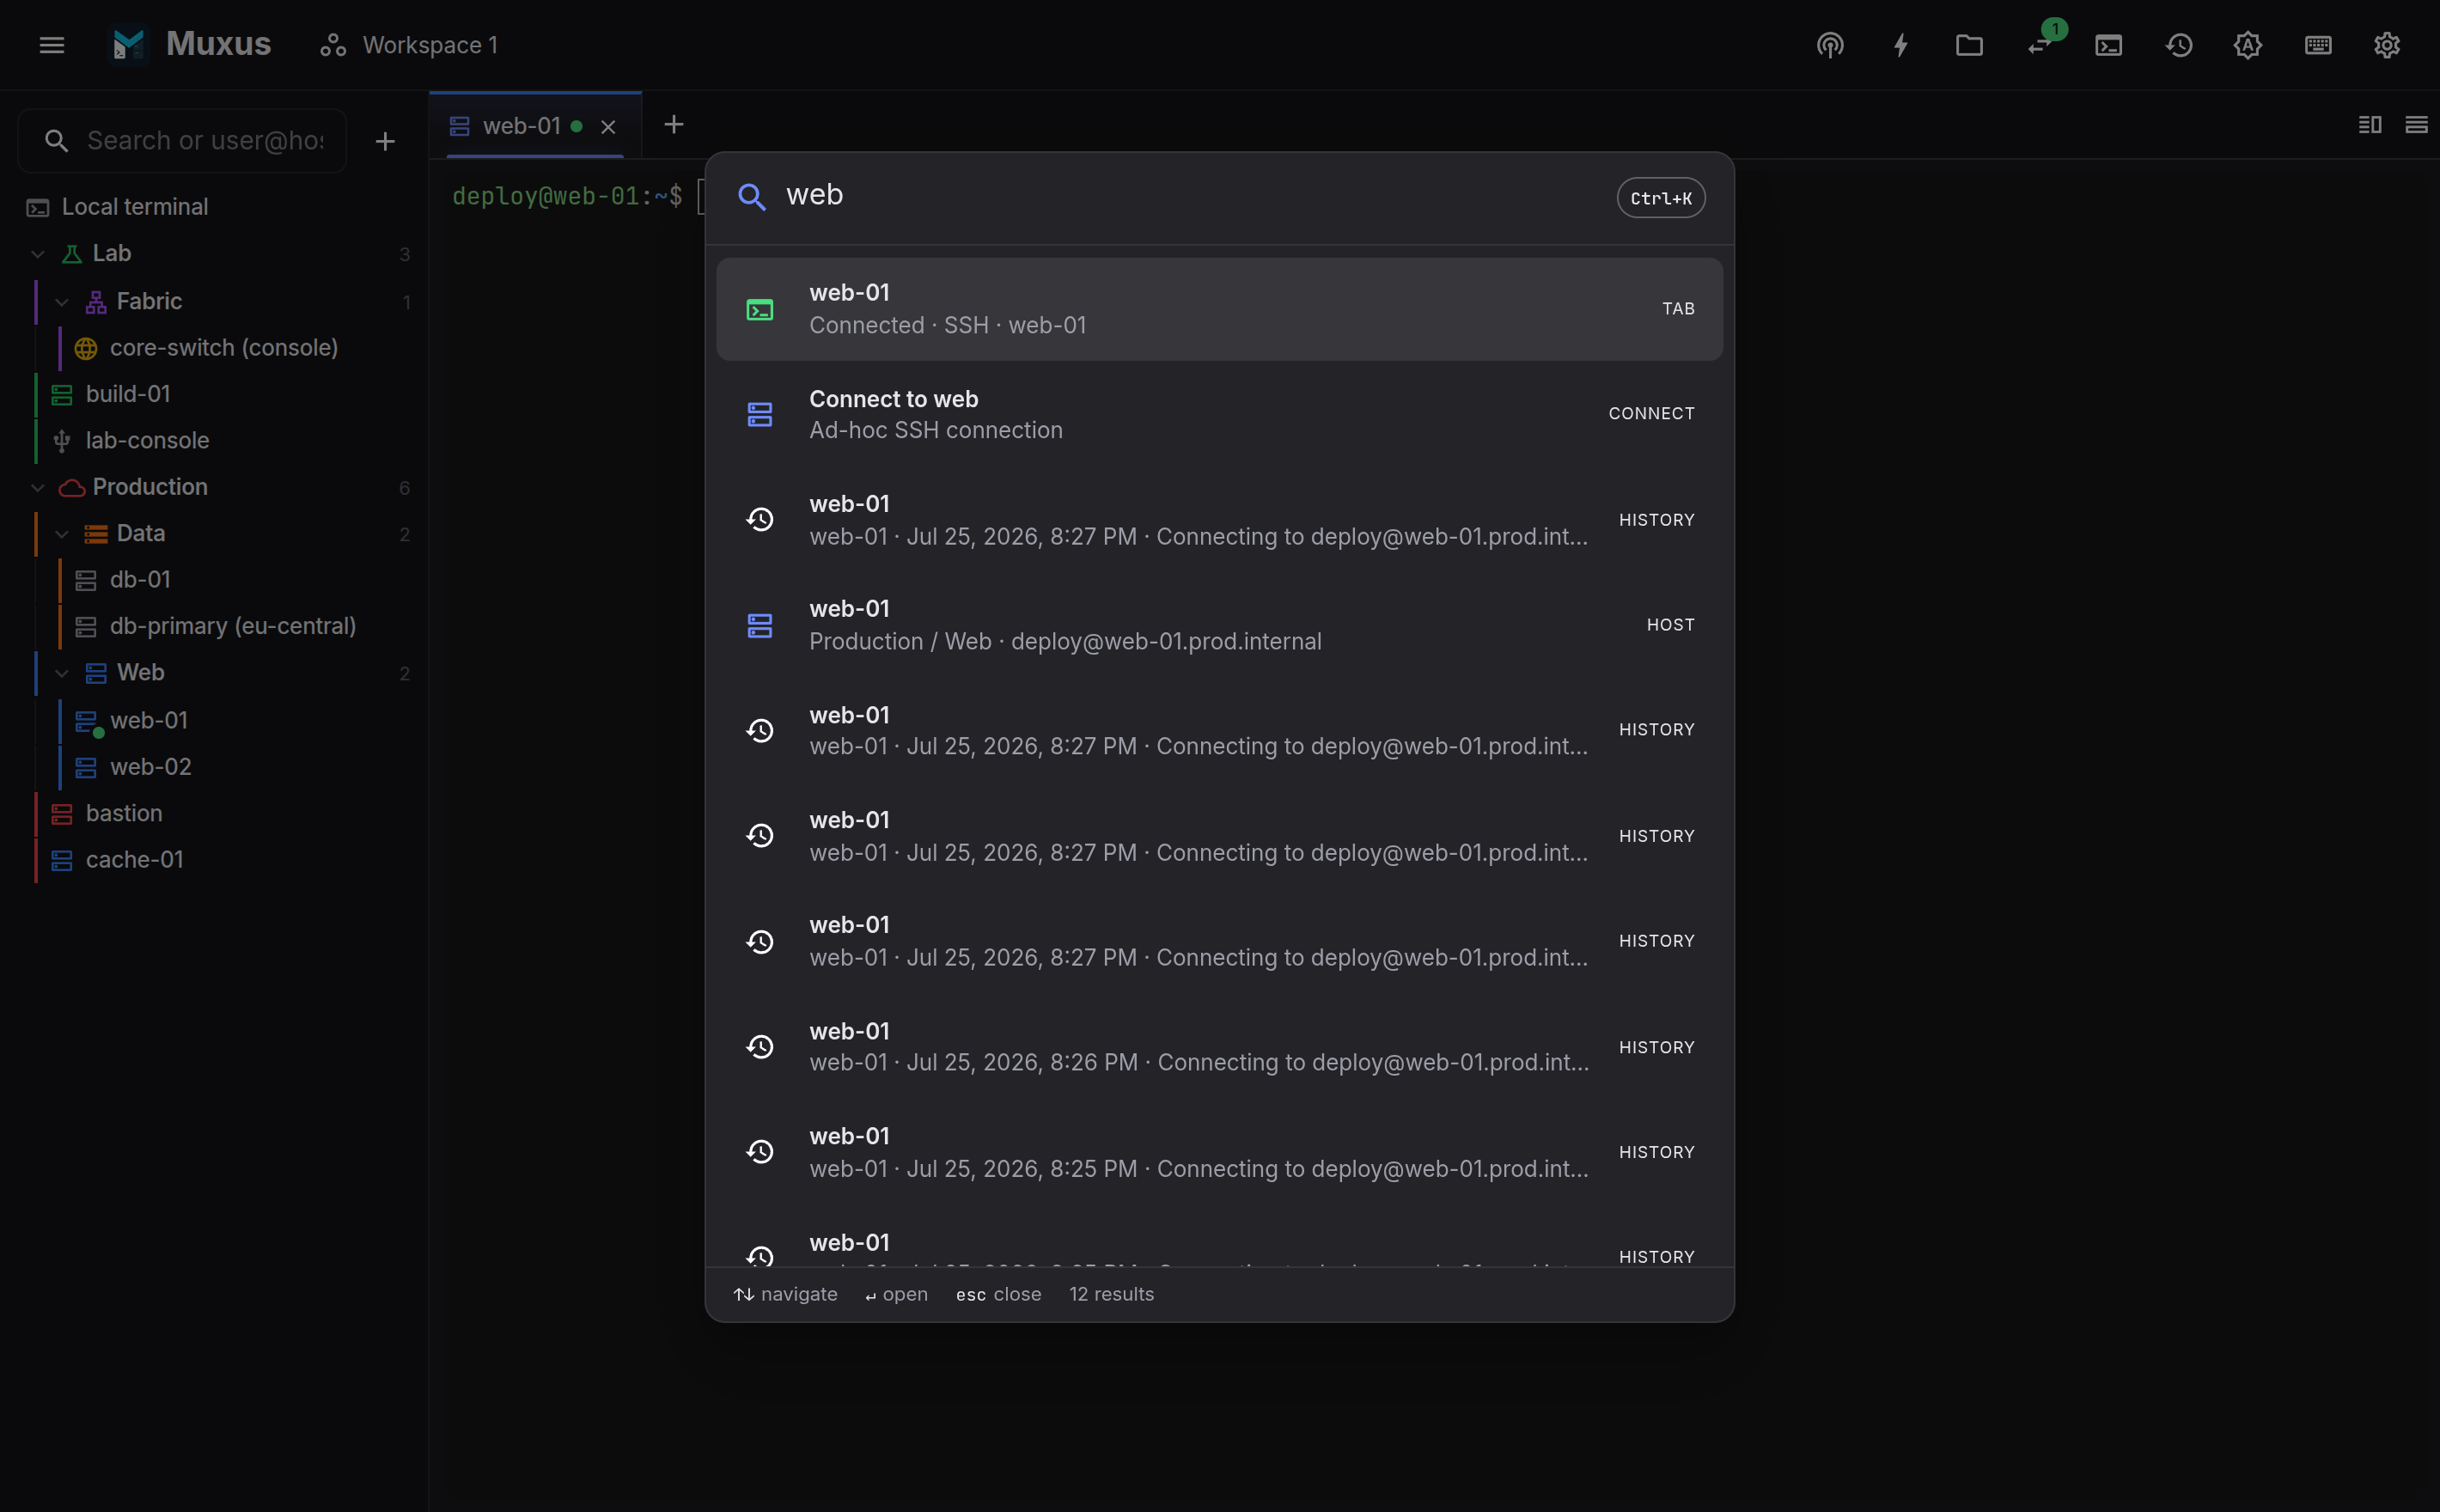Open a new tab with the plus button
The image size is (2440, 1512).
[674, 125]
